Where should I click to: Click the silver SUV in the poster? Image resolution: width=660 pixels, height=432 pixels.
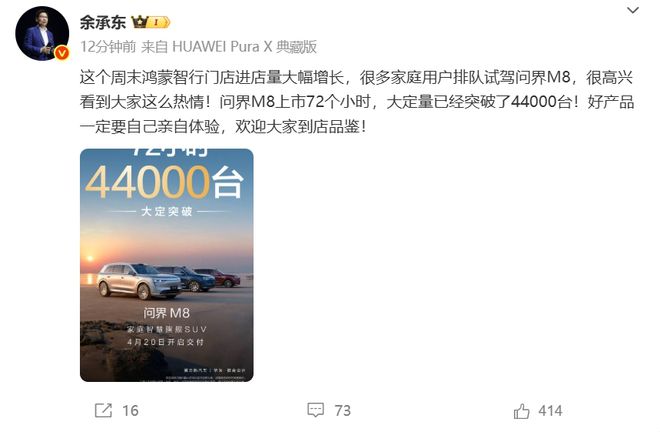(x=138, y=281)
